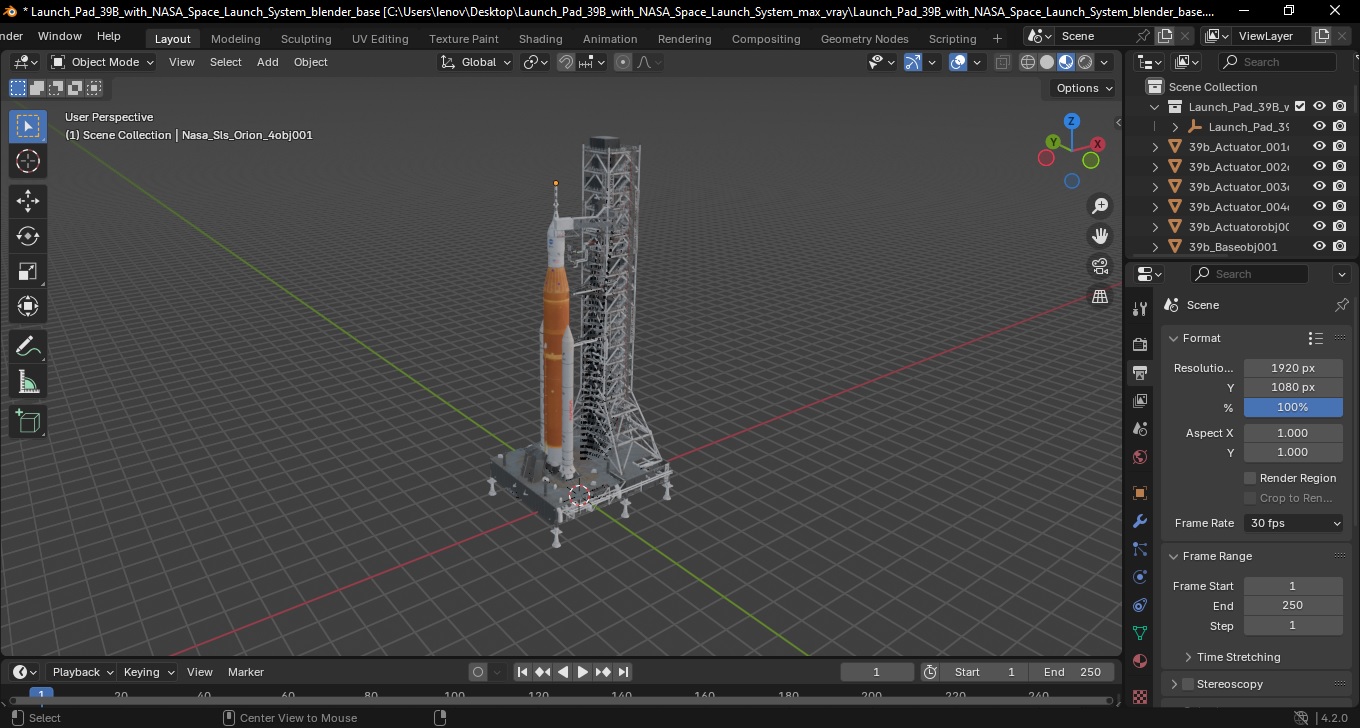Open the Global transform orientation dropdown
Image resolution: width=1360 pixels, height=728 pixels.
pos(476,62)
